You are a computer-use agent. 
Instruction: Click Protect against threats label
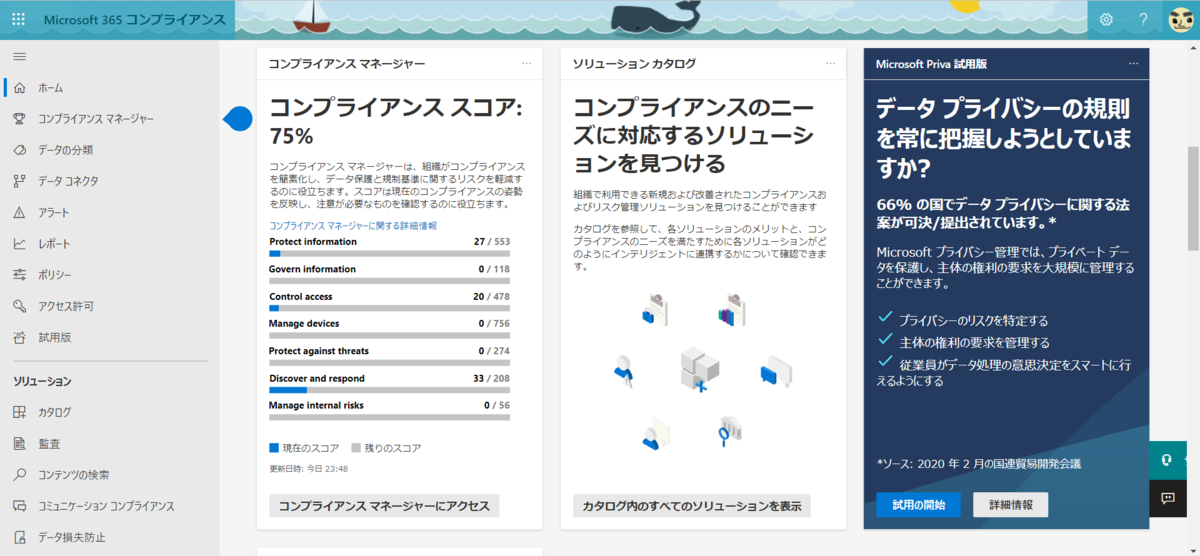click(x=319, y=351)
